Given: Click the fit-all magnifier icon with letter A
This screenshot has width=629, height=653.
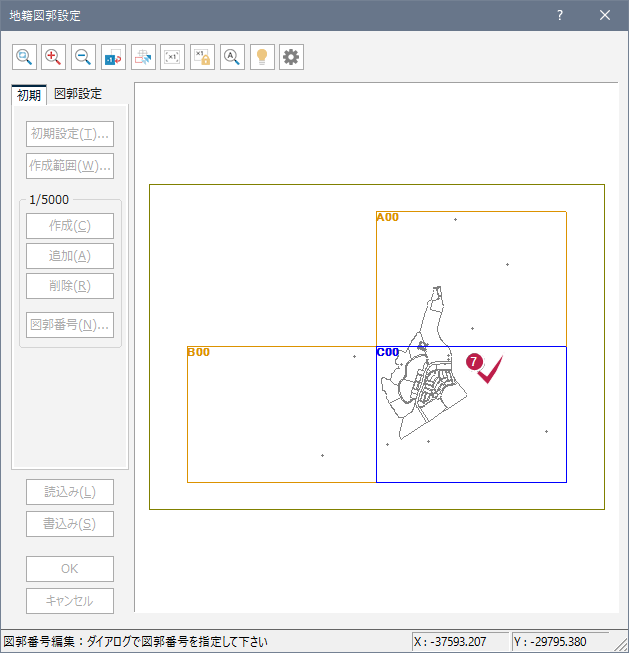Looking at the screenshot, I should [x=232, y=57].
